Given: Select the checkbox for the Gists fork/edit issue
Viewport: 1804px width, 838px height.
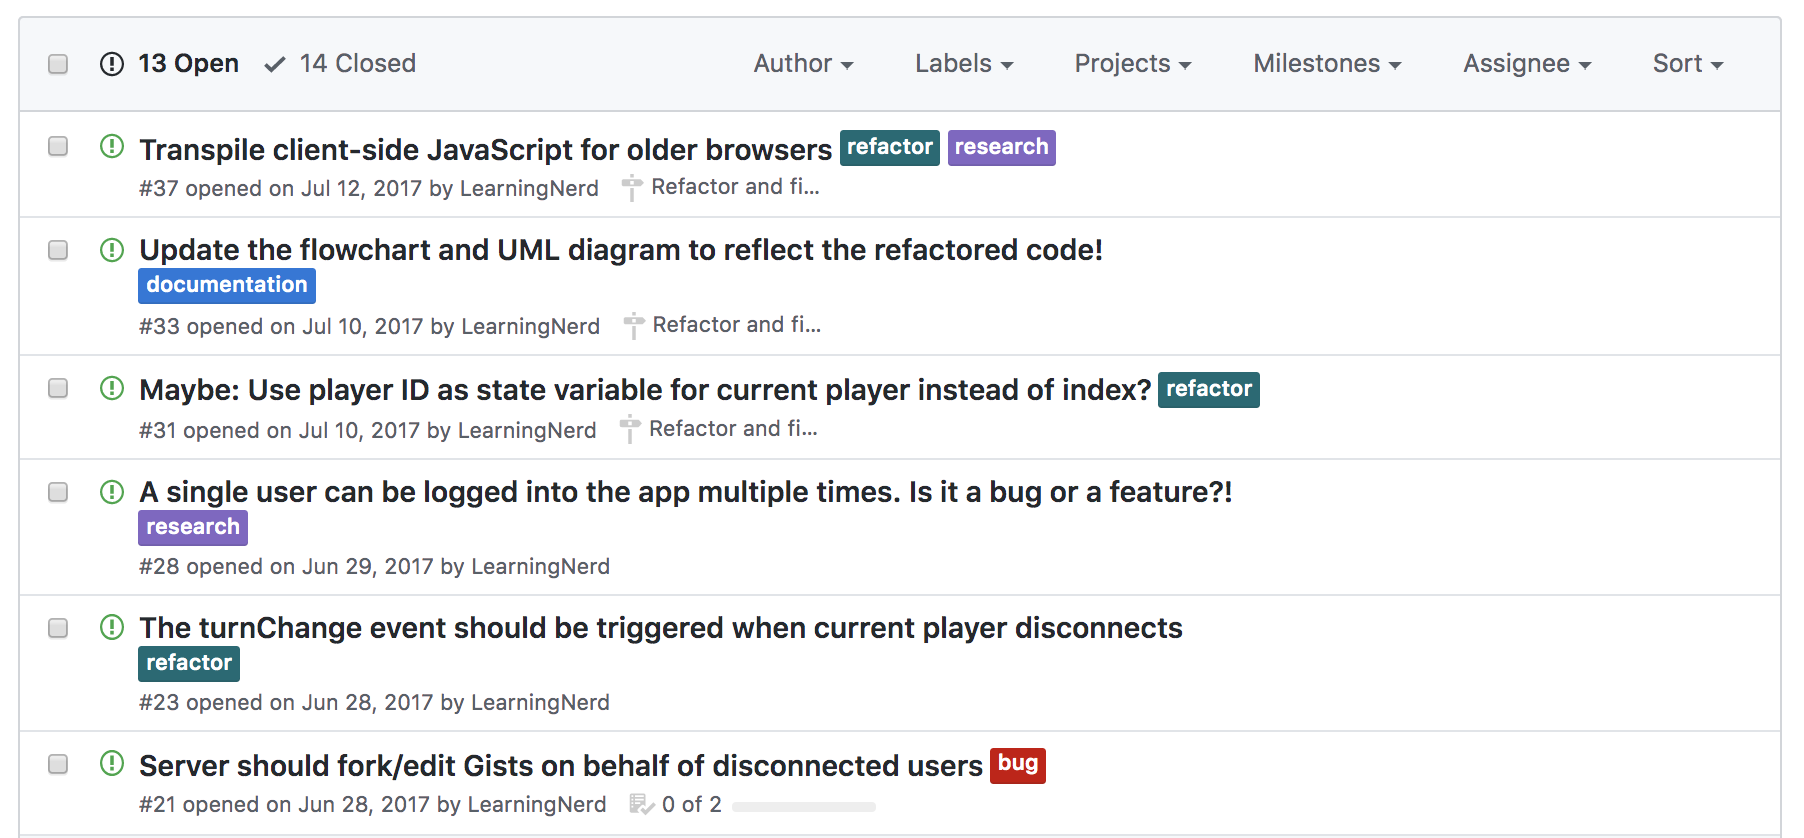Looking at the screenshot, I should 58,764.
